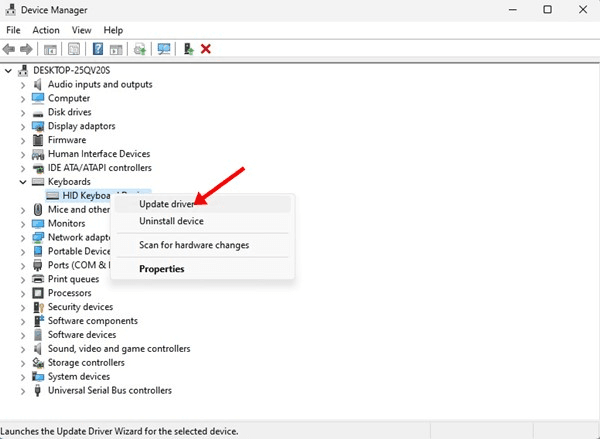Click the Disk drives icon
The height and width of the screenshot is (439, 600).
point(38,113)
